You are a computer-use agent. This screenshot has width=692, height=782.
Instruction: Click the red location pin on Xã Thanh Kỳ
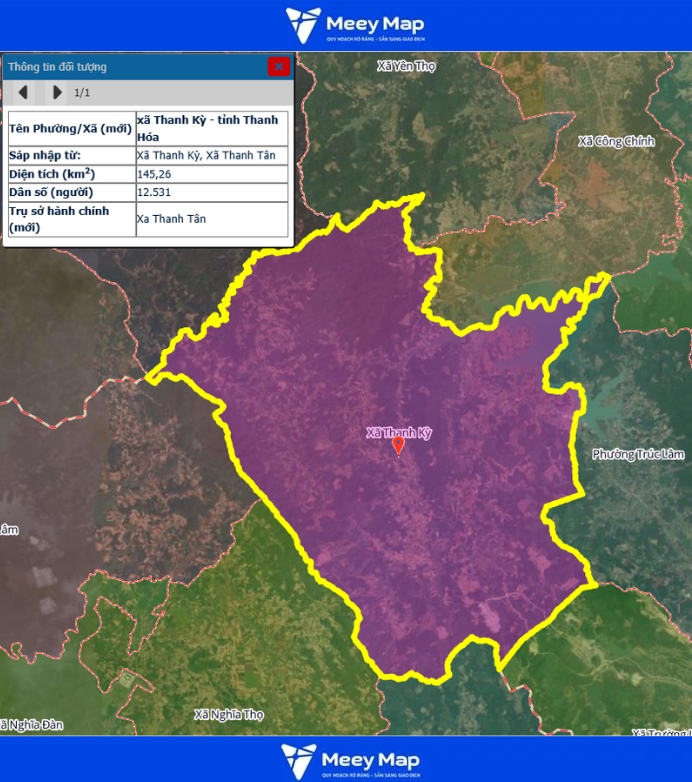[x=398, y=445]
